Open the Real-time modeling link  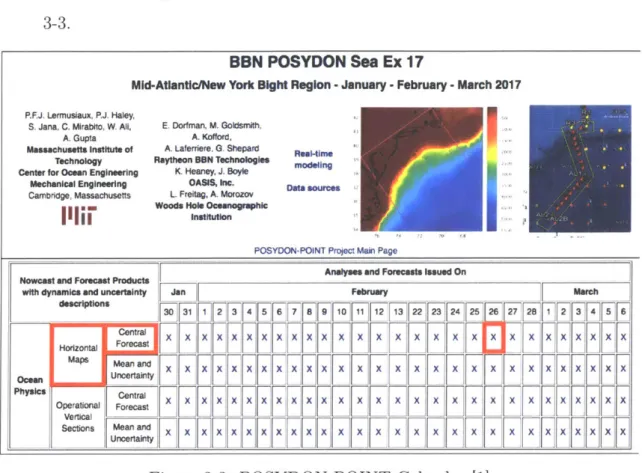[313, 159]
